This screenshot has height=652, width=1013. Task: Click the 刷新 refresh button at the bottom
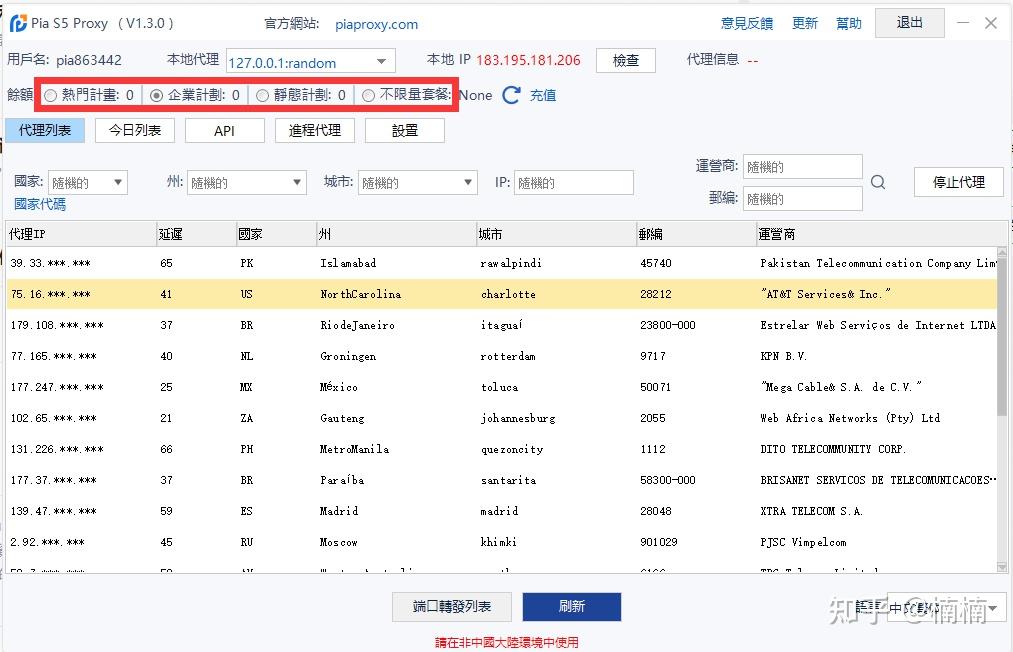point(571,607)
